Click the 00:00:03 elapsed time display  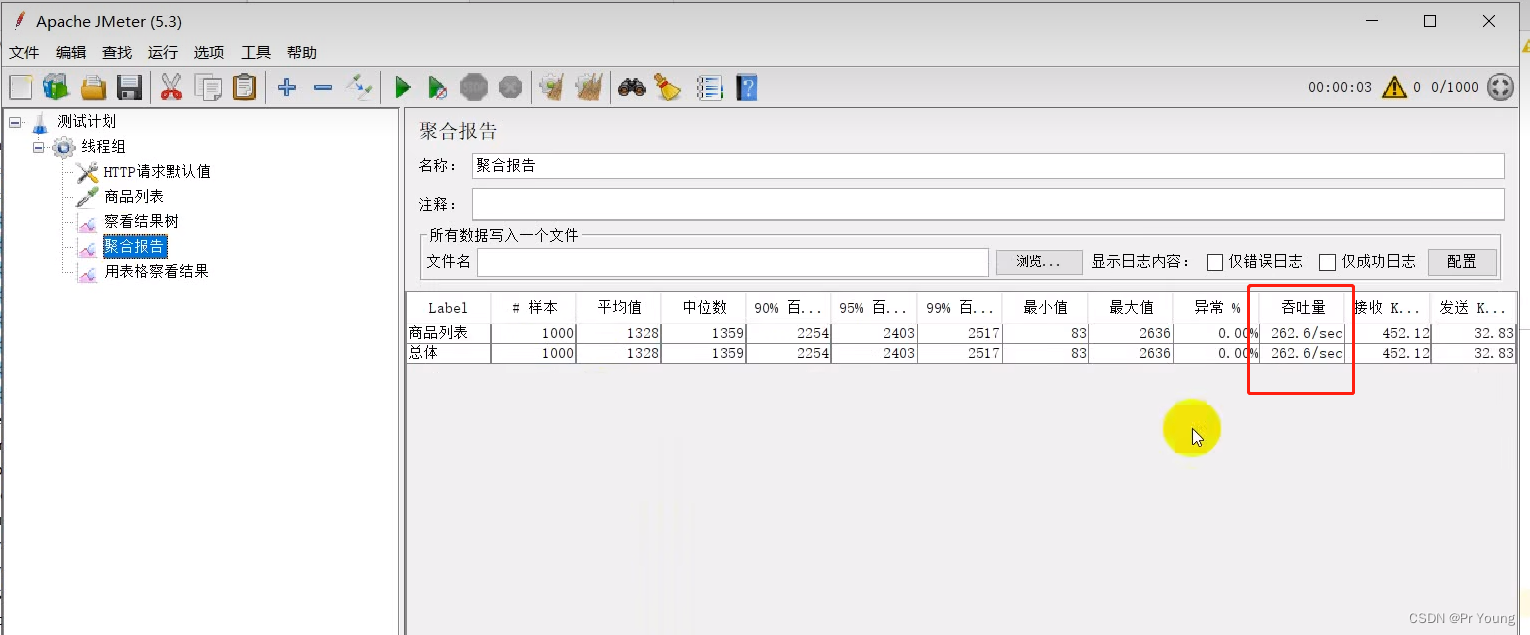pyautogui.click(x=1340, y=88)
